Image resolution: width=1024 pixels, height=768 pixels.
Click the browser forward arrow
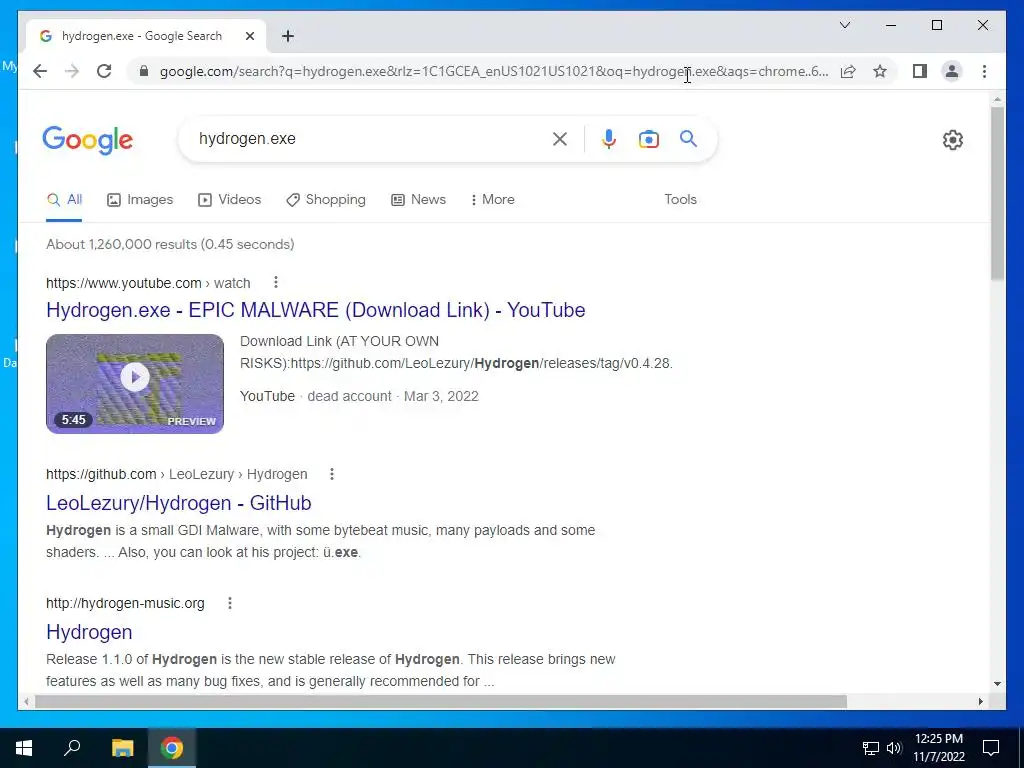click(72, 71)
